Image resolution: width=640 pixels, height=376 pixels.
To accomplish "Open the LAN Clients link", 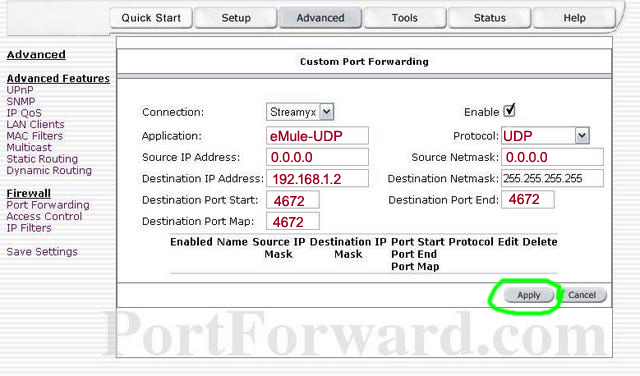I will click(x=36, y=125).
